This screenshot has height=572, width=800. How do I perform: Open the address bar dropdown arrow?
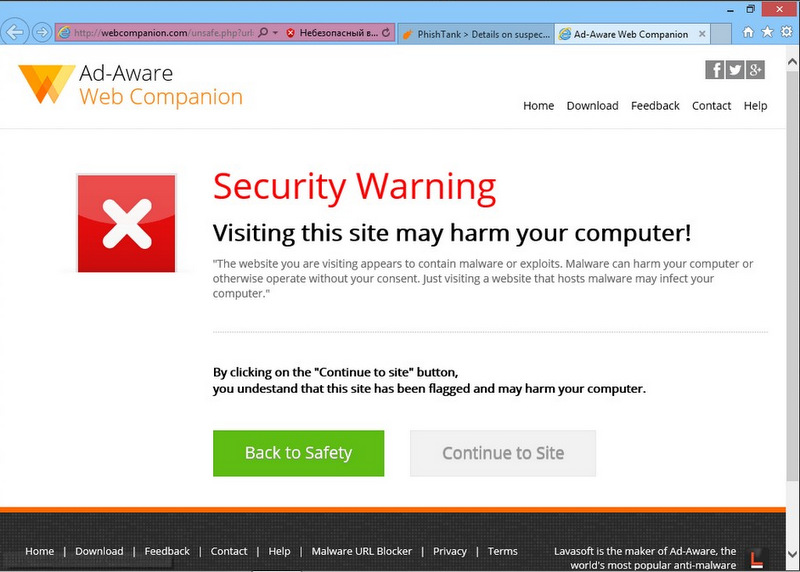point(276,33)
